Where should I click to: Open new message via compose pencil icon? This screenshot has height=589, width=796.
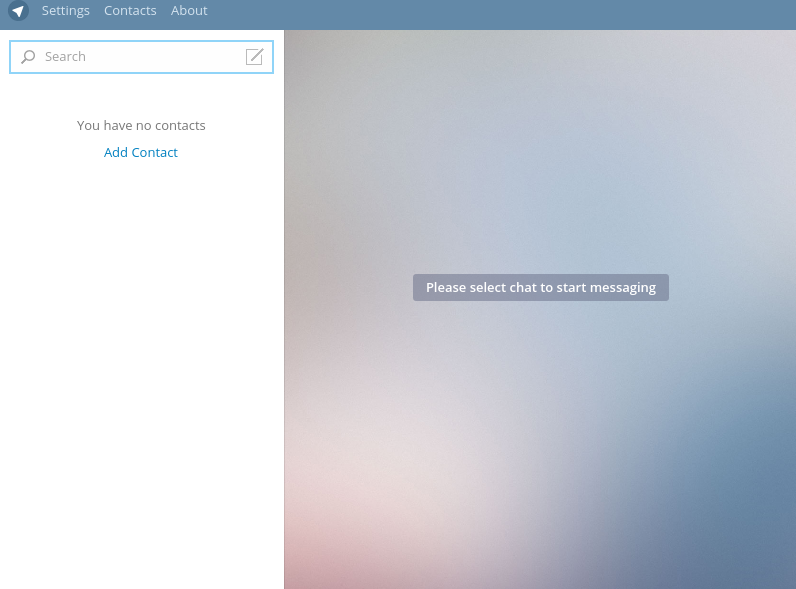pos(255,57)
